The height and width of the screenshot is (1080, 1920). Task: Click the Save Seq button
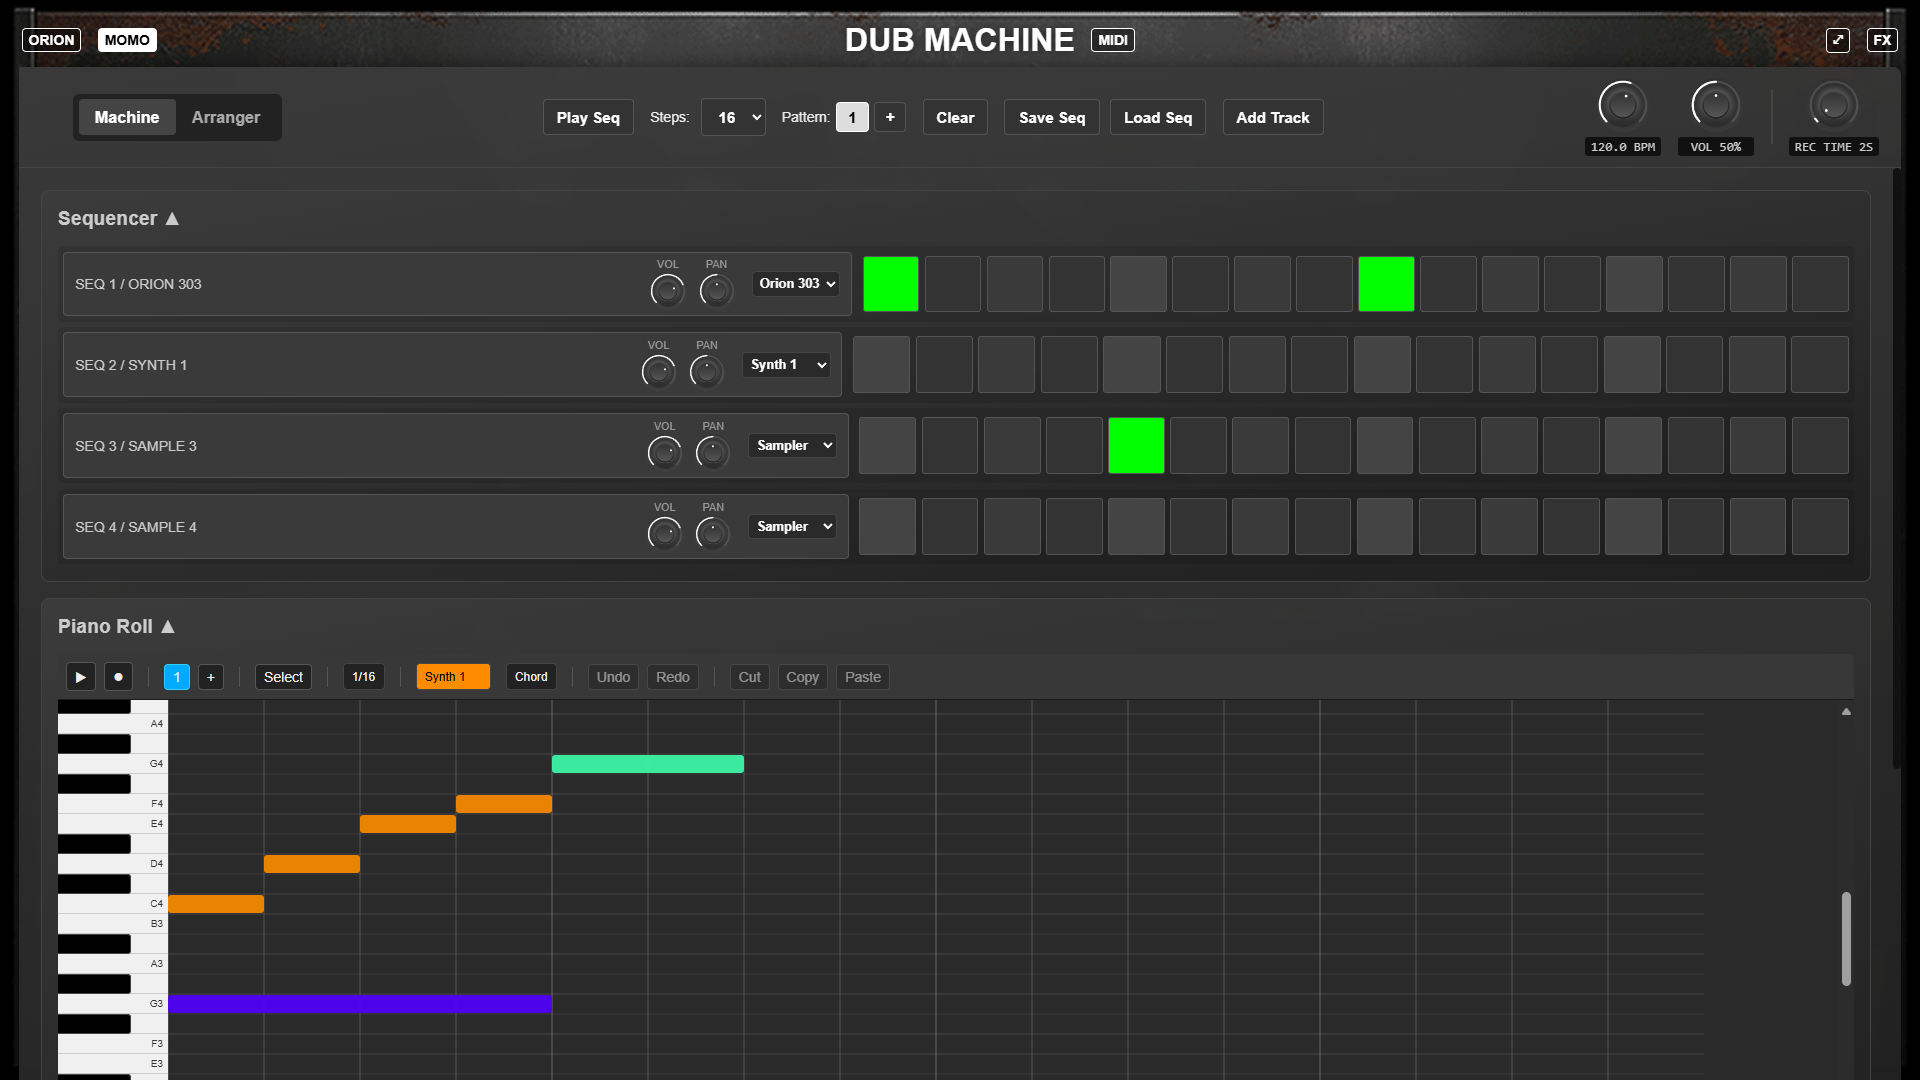click(x=1051, y=117)
